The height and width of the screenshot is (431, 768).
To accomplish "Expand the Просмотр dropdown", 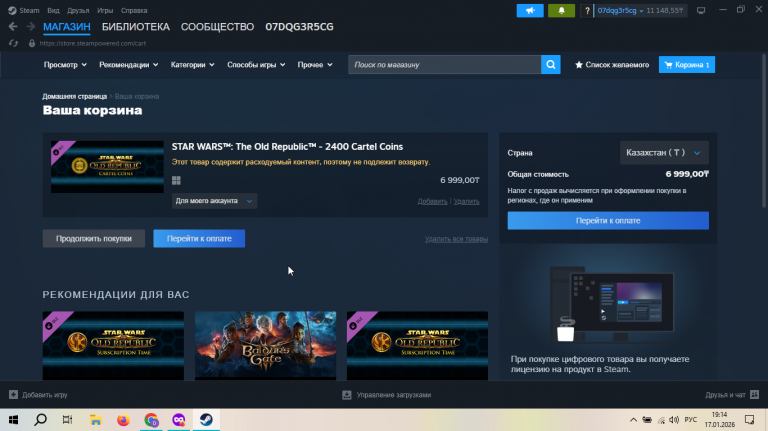I will click(x=65, y=65).
